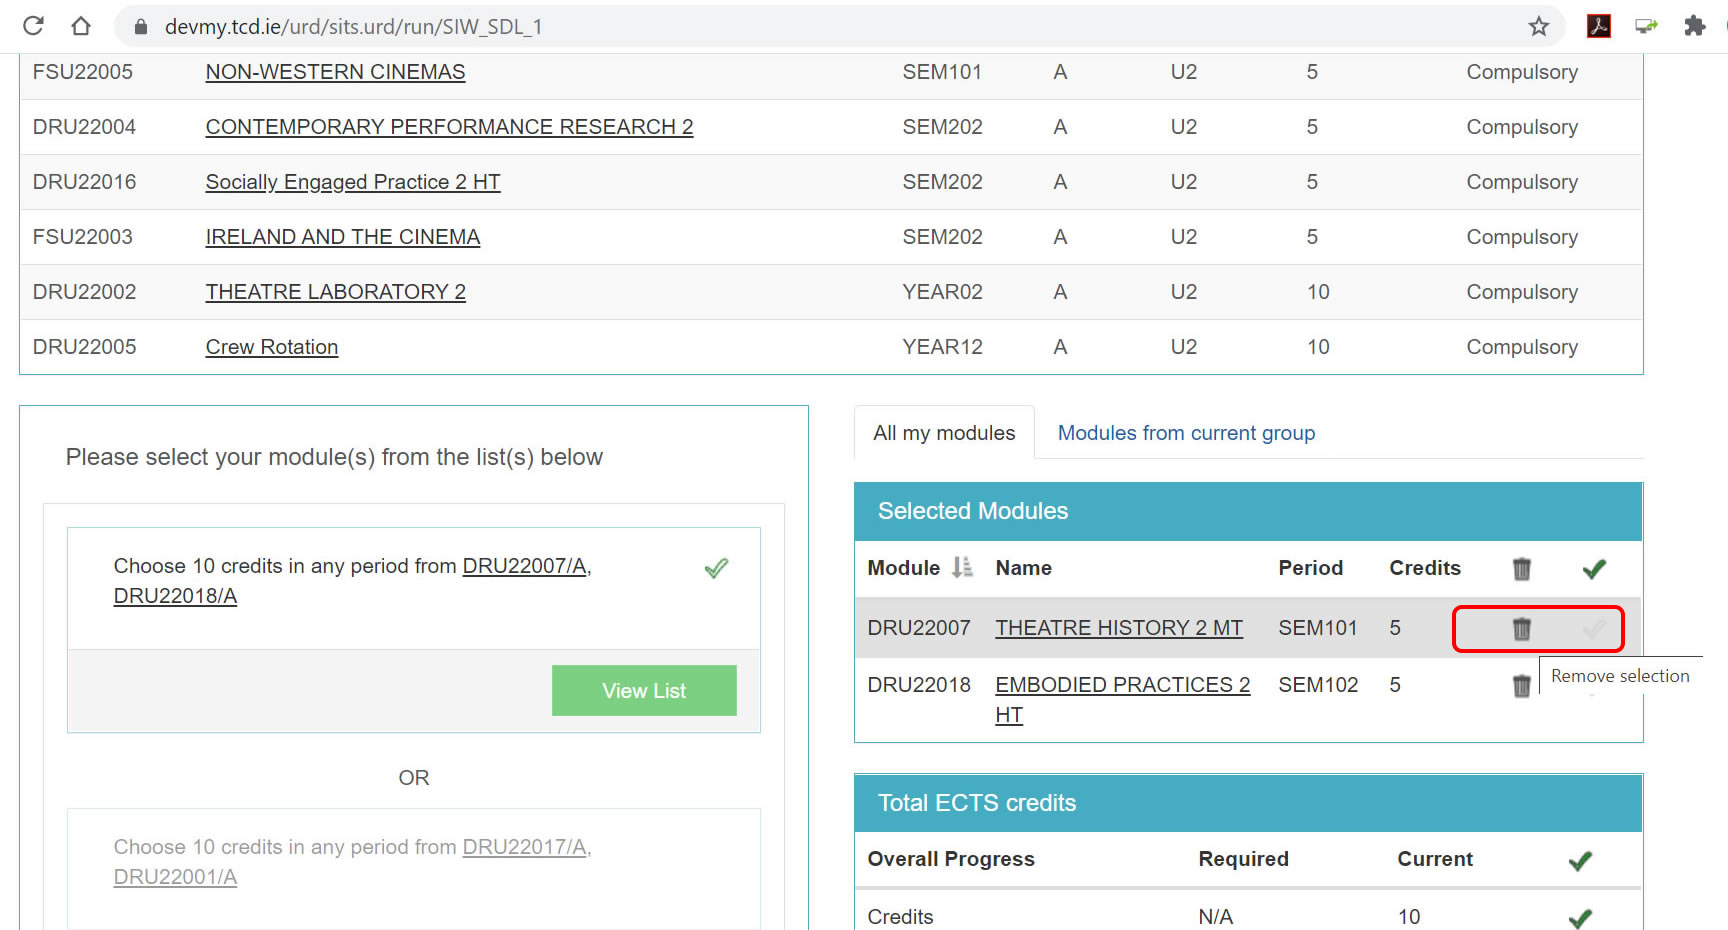Select module code DRU22002
1728x930 pixels.
(84, 292)
